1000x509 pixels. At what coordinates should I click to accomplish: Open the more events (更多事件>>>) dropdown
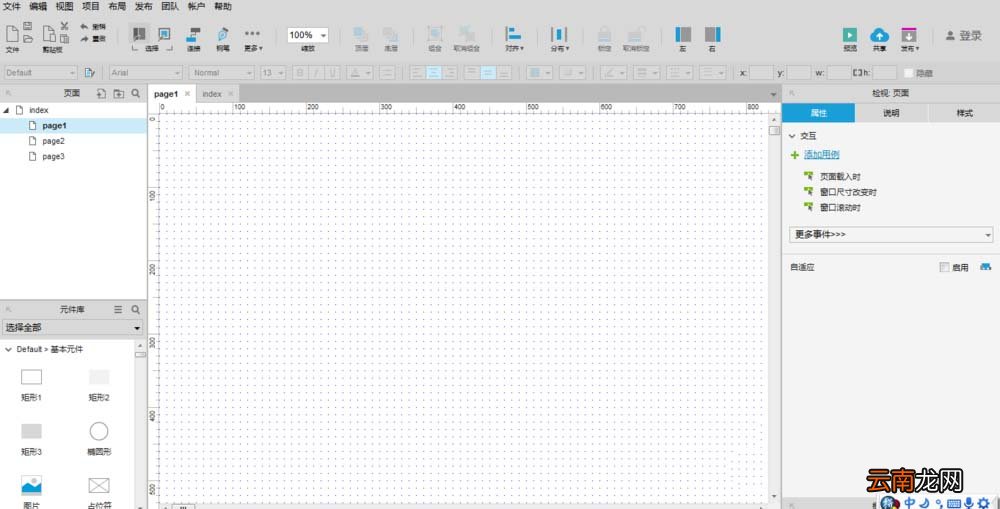[x=891, y=234]
